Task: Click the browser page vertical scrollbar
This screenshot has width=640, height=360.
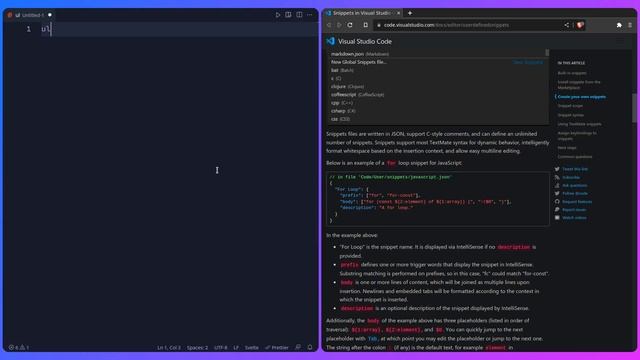Action: pyautogui.click(x=634, y=109)
